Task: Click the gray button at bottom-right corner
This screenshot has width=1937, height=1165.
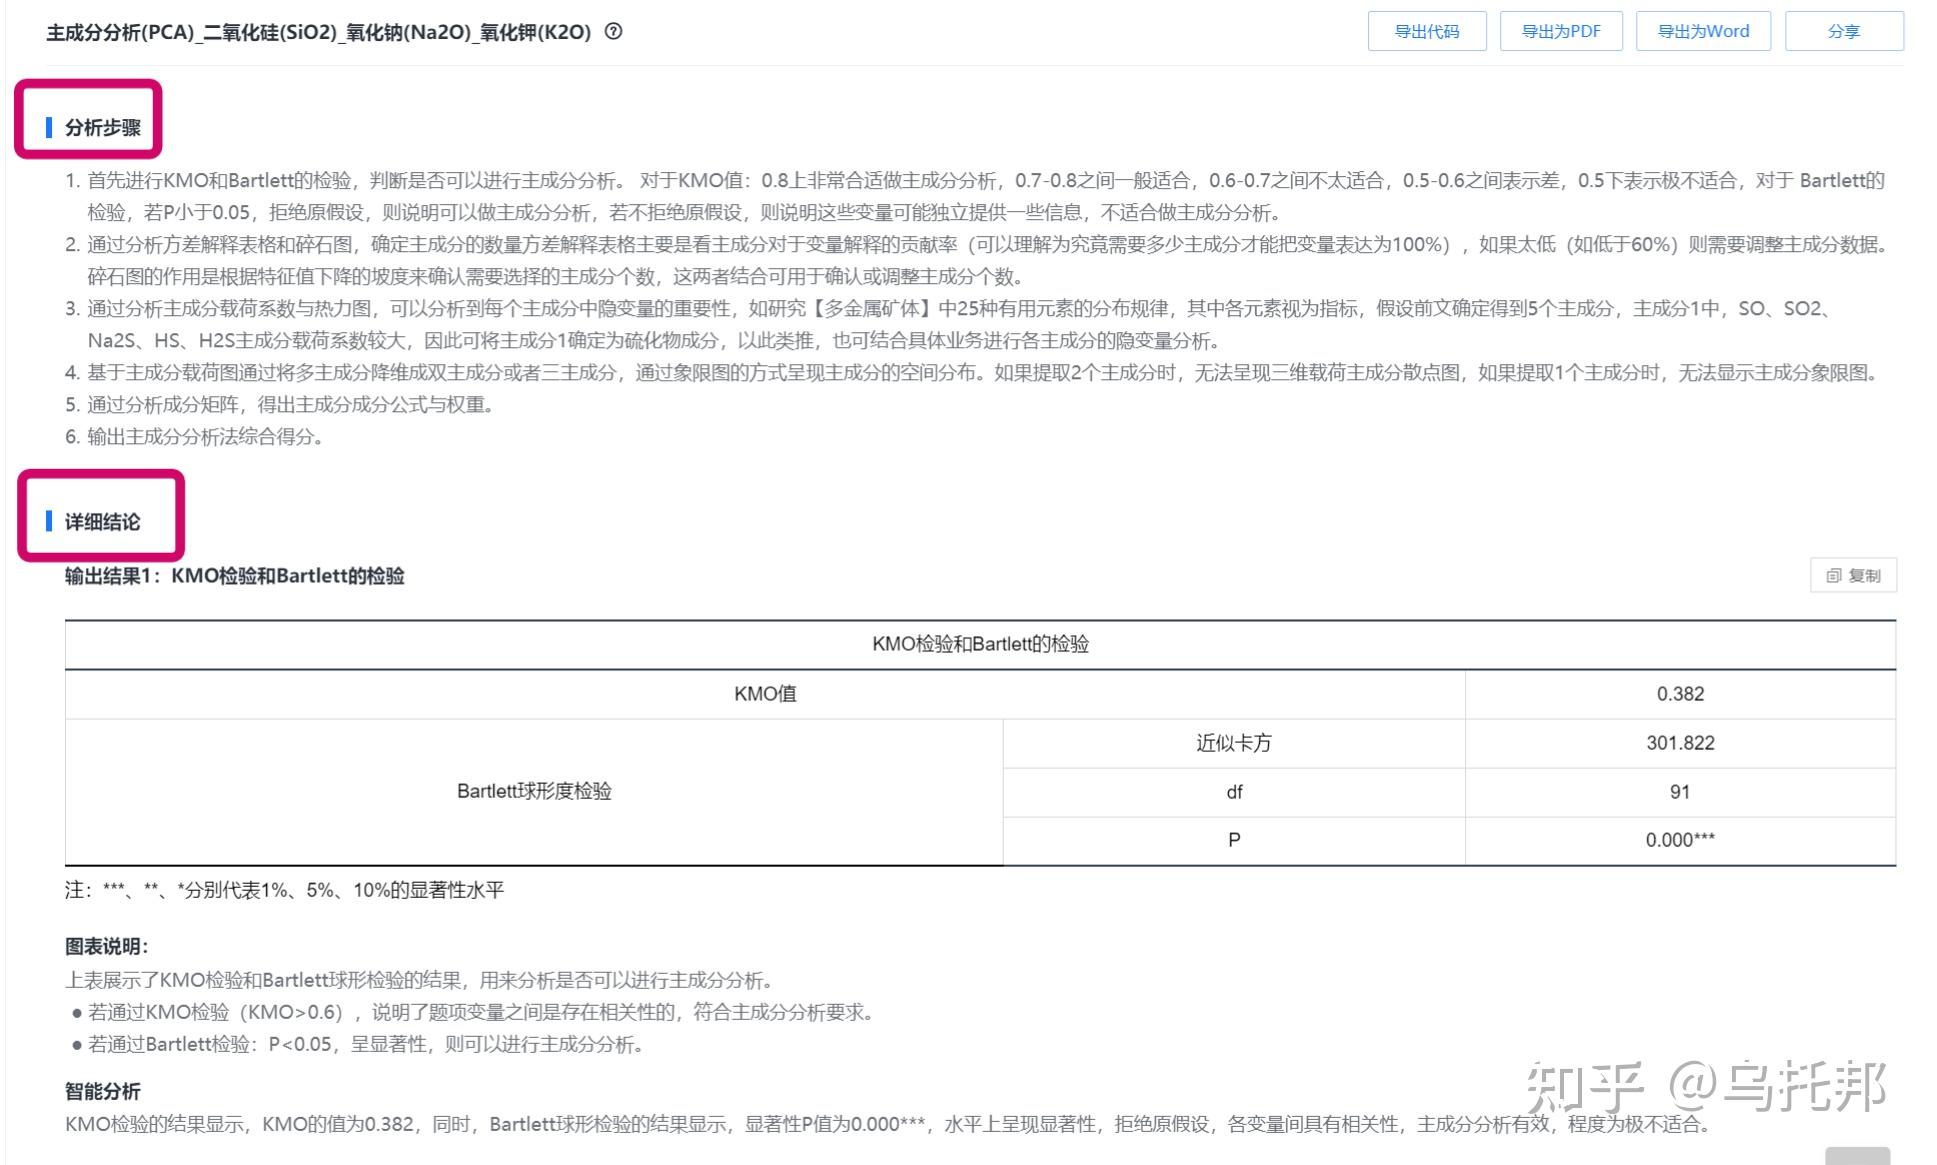Action: [1856, 1156]
